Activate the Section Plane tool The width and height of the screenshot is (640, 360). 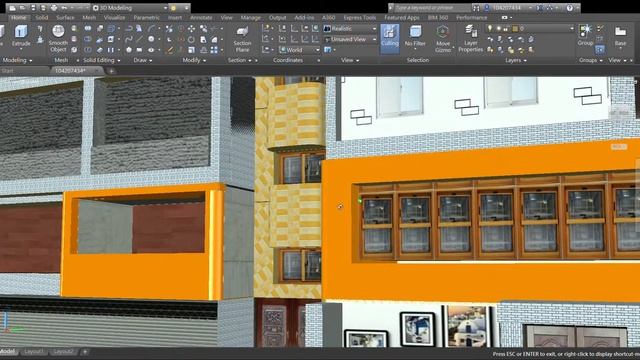pyautogui.click(x=242, y=39)
